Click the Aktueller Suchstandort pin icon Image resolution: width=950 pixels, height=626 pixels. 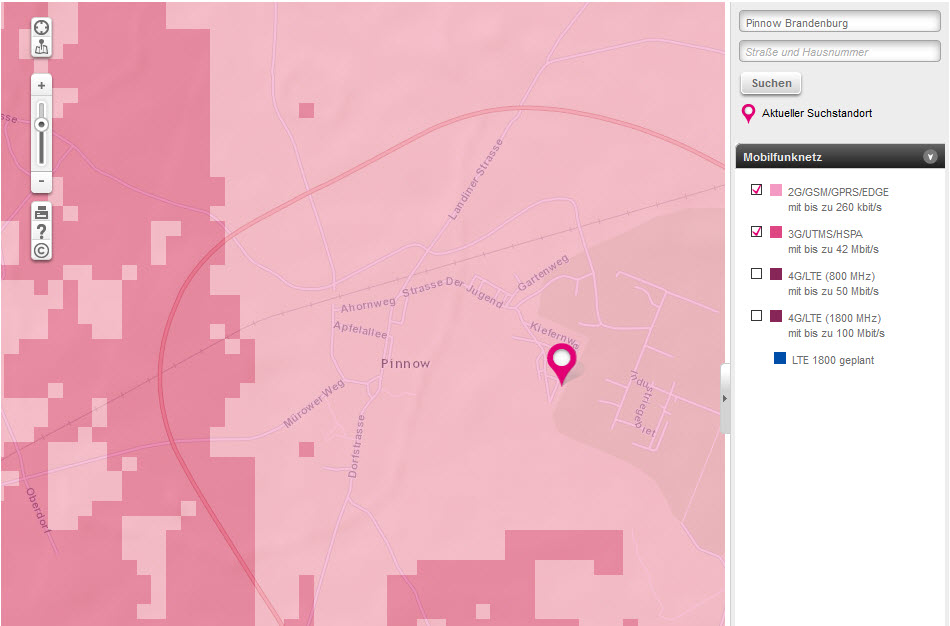pyautogui.click(x=748, y=113)
